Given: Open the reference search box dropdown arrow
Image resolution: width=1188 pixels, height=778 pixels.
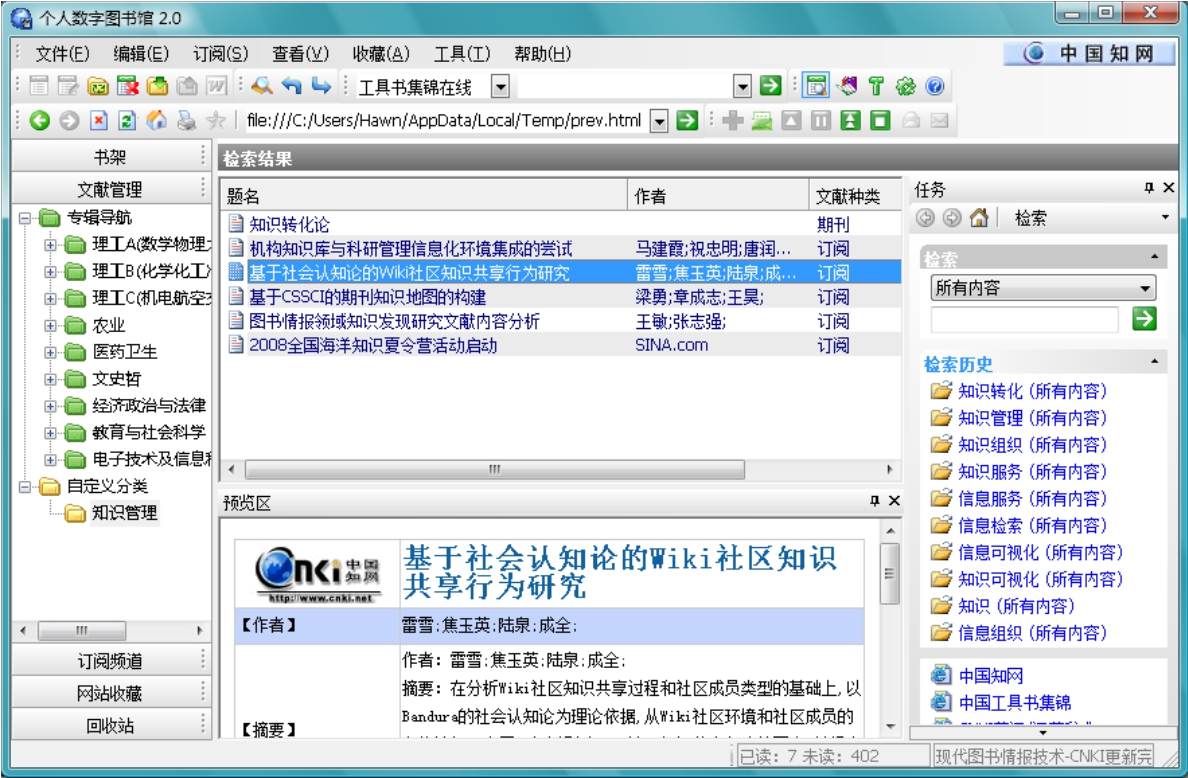Looking at the screenshot, I should point(742,86).
